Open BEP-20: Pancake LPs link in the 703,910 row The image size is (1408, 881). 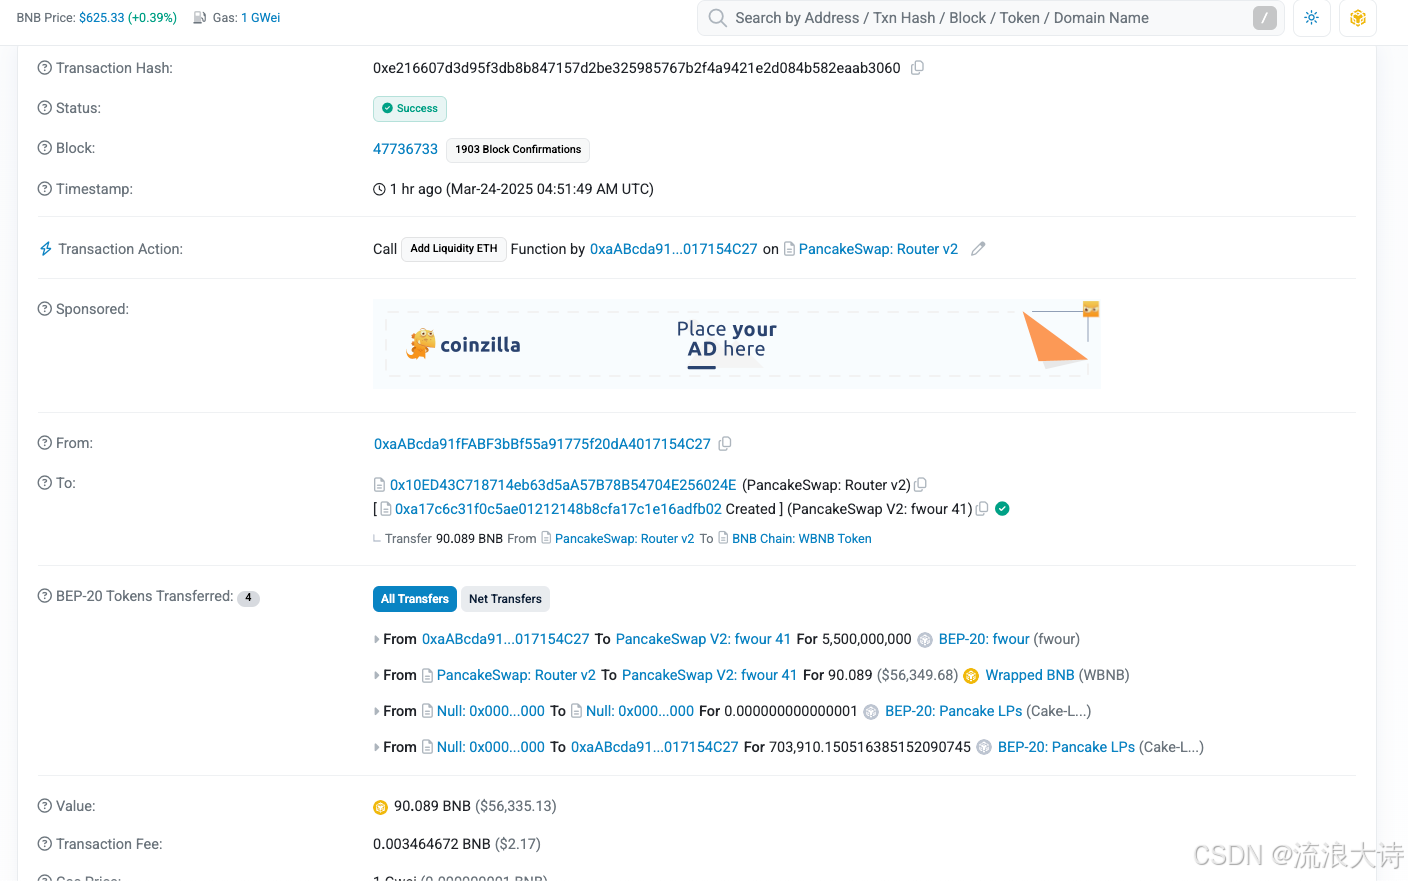coord(1066,747)
